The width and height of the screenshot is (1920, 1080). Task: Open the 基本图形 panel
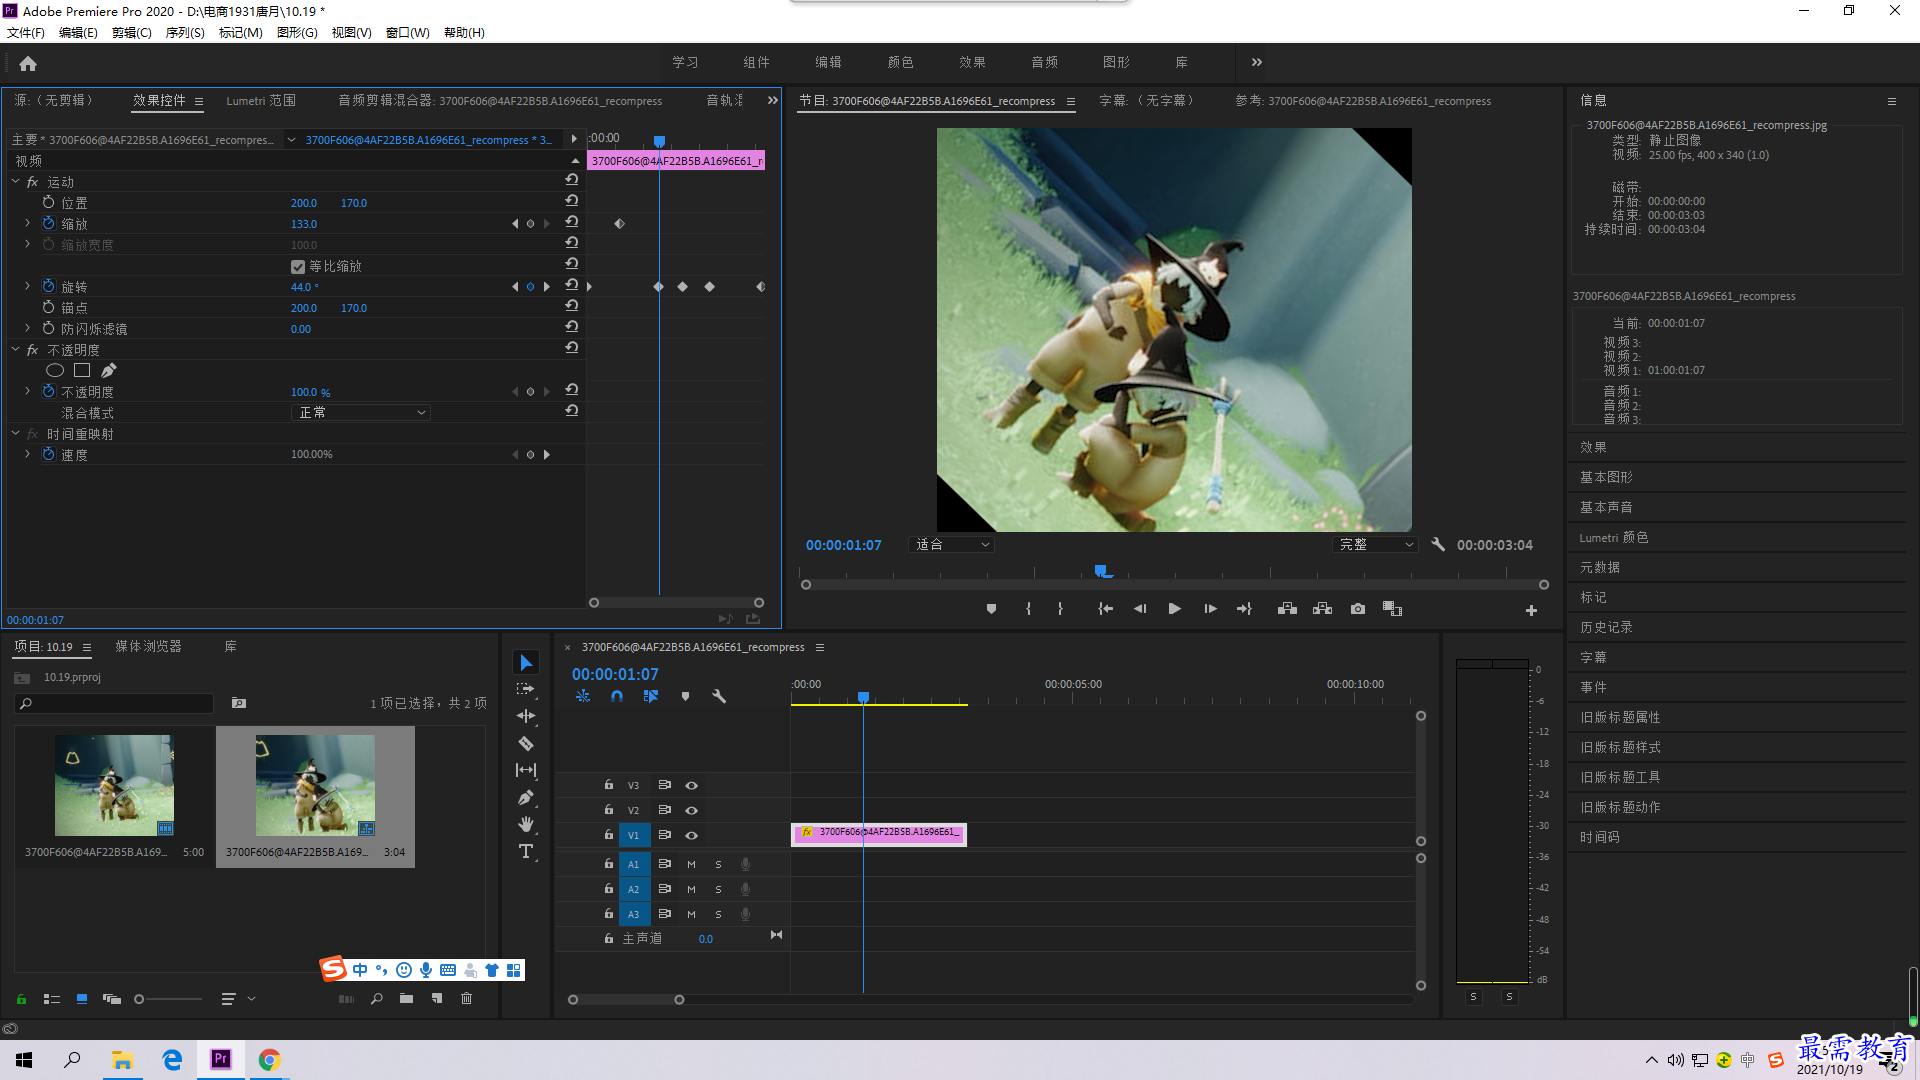1606,477
